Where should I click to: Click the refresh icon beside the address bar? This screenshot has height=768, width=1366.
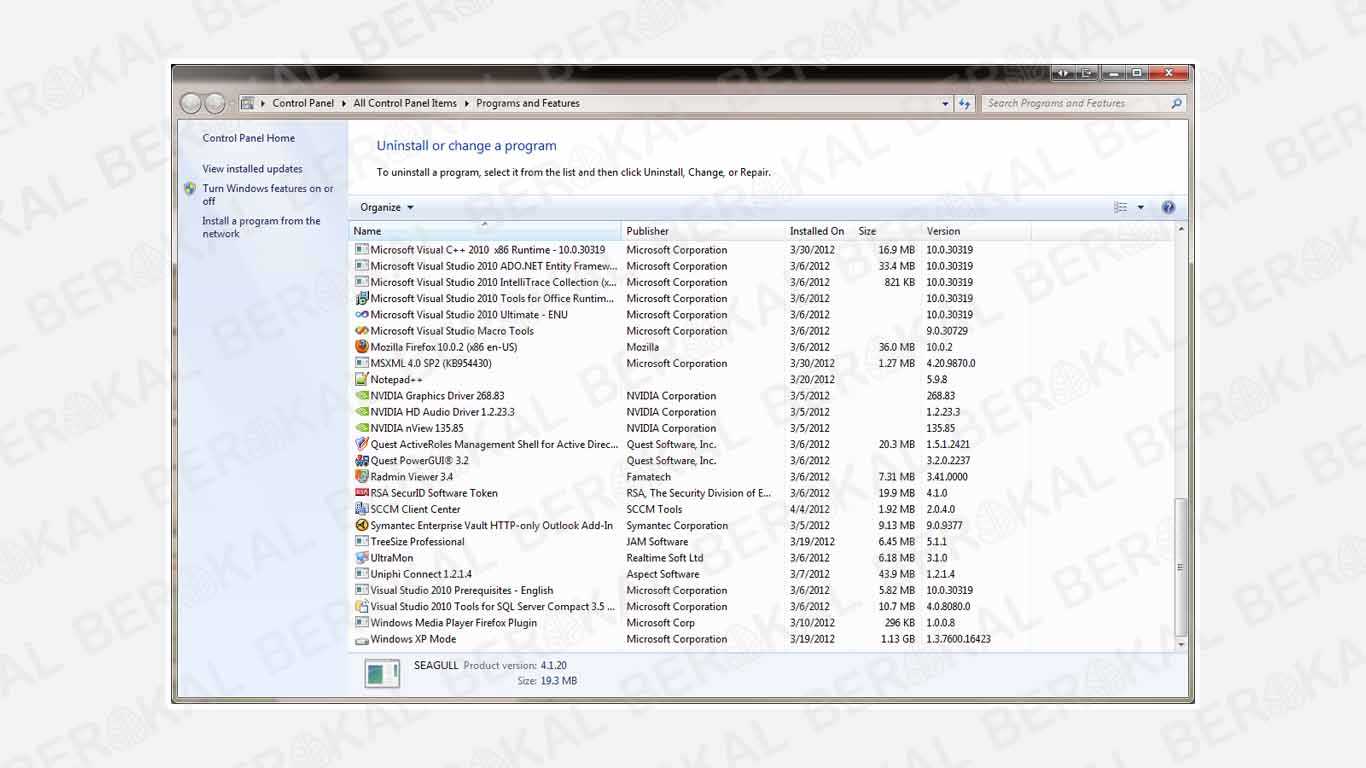(x=964, y=103)
